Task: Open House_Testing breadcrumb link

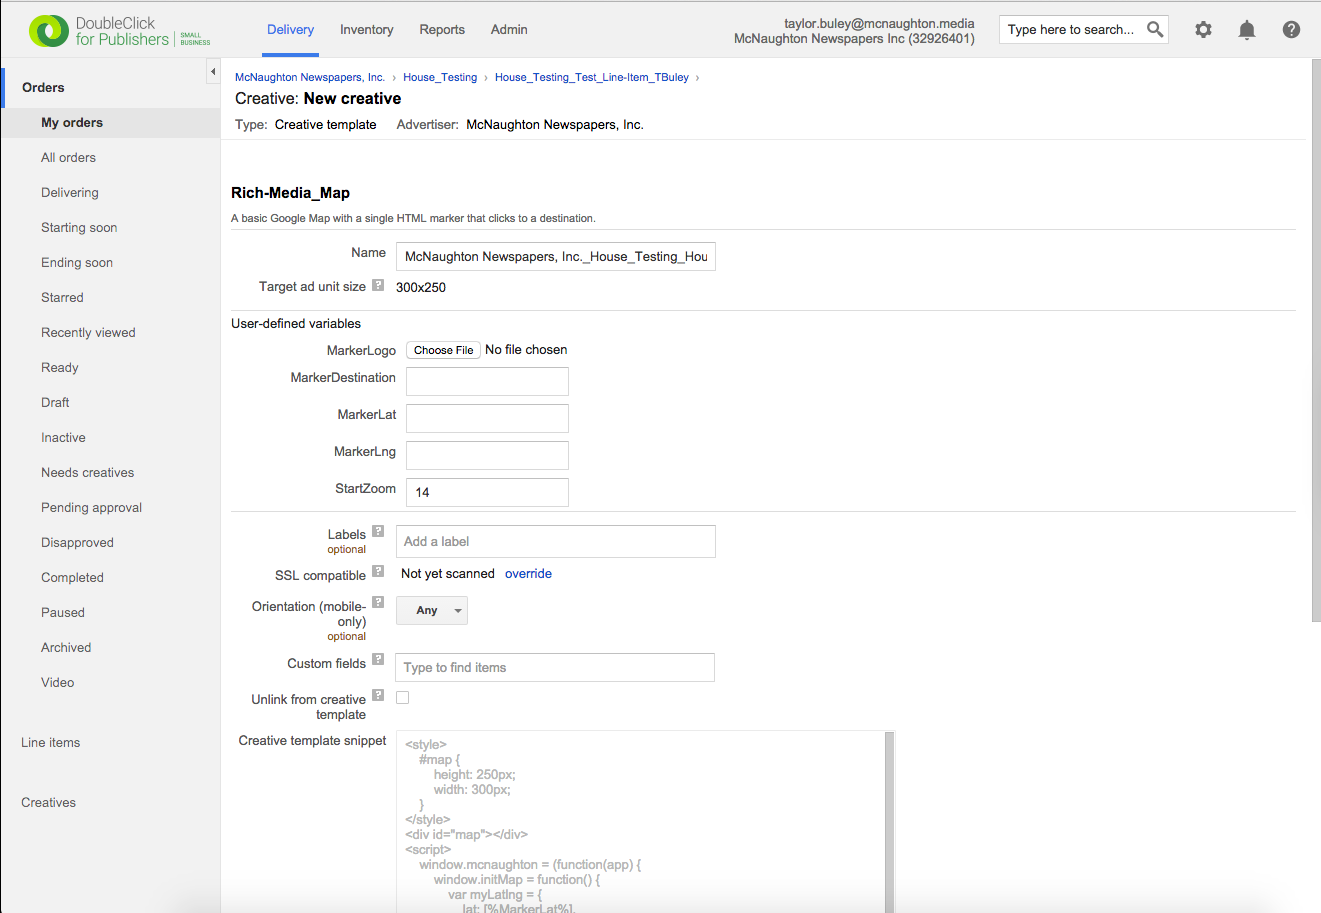Action: pyautogui.click(x=440, y=77)
